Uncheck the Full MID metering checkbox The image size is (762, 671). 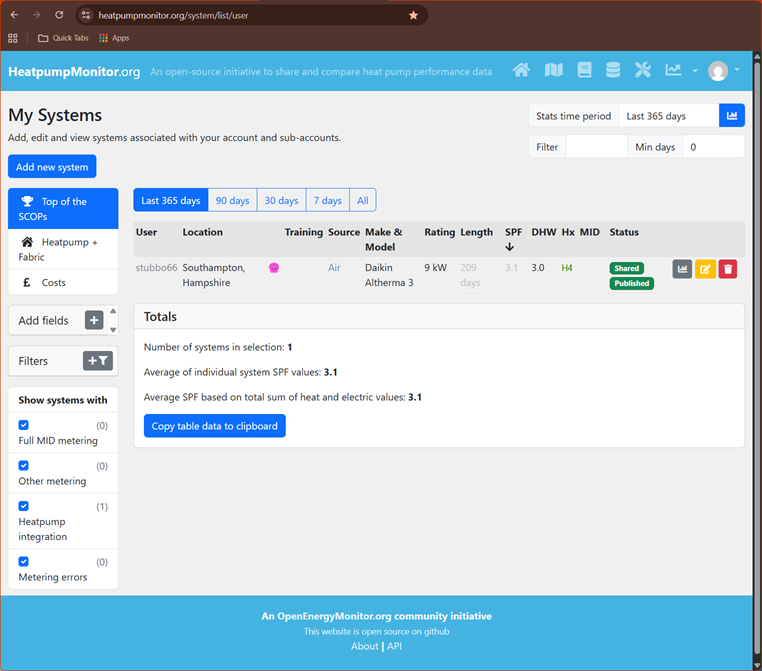pyautogui.click(x=24, y=425)
